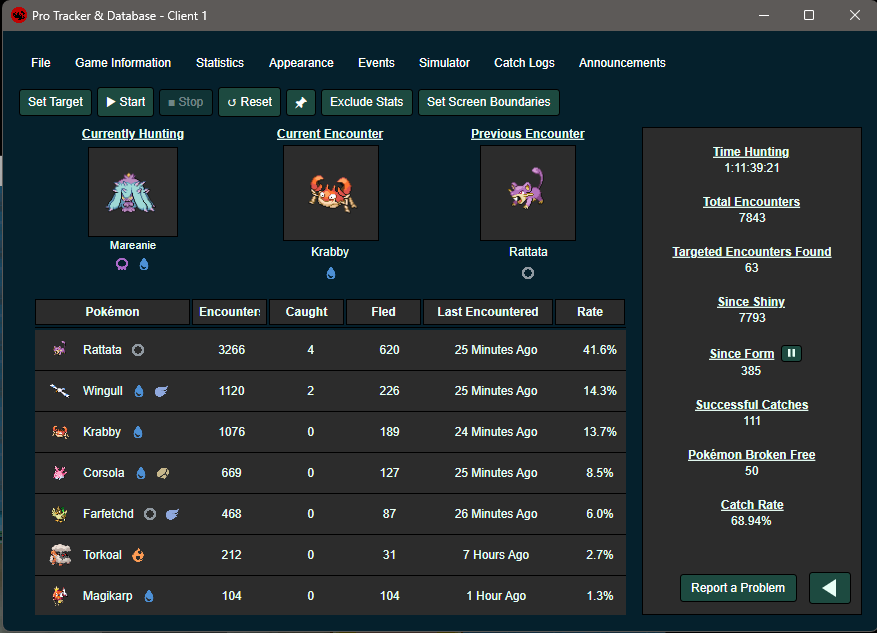Click Torkoal's '7 Hours Ago' cell
Image resolution: width=877 pixels, height=633 pixels.
pyautogui.click(x=496, y=555)
